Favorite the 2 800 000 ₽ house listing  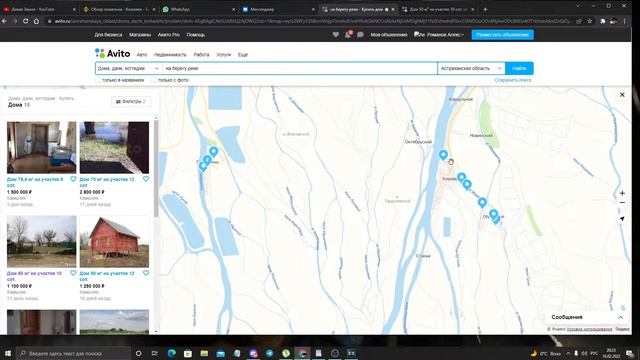tap(146, 179)
